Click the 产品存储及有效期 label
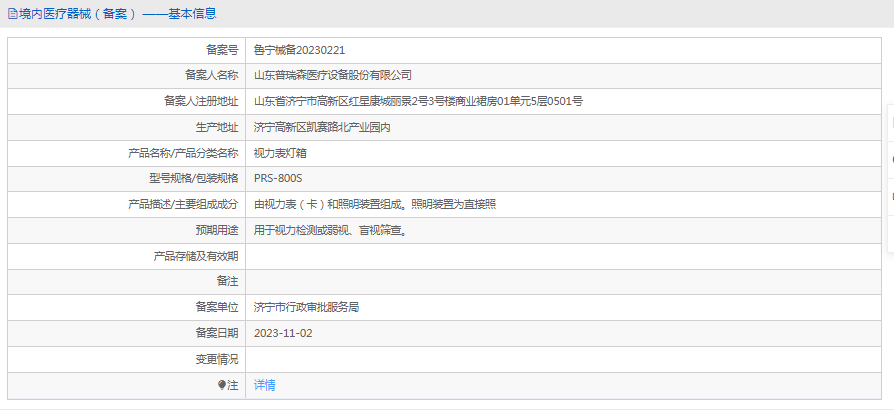This screenshot has height=410, width=894. 196,256
